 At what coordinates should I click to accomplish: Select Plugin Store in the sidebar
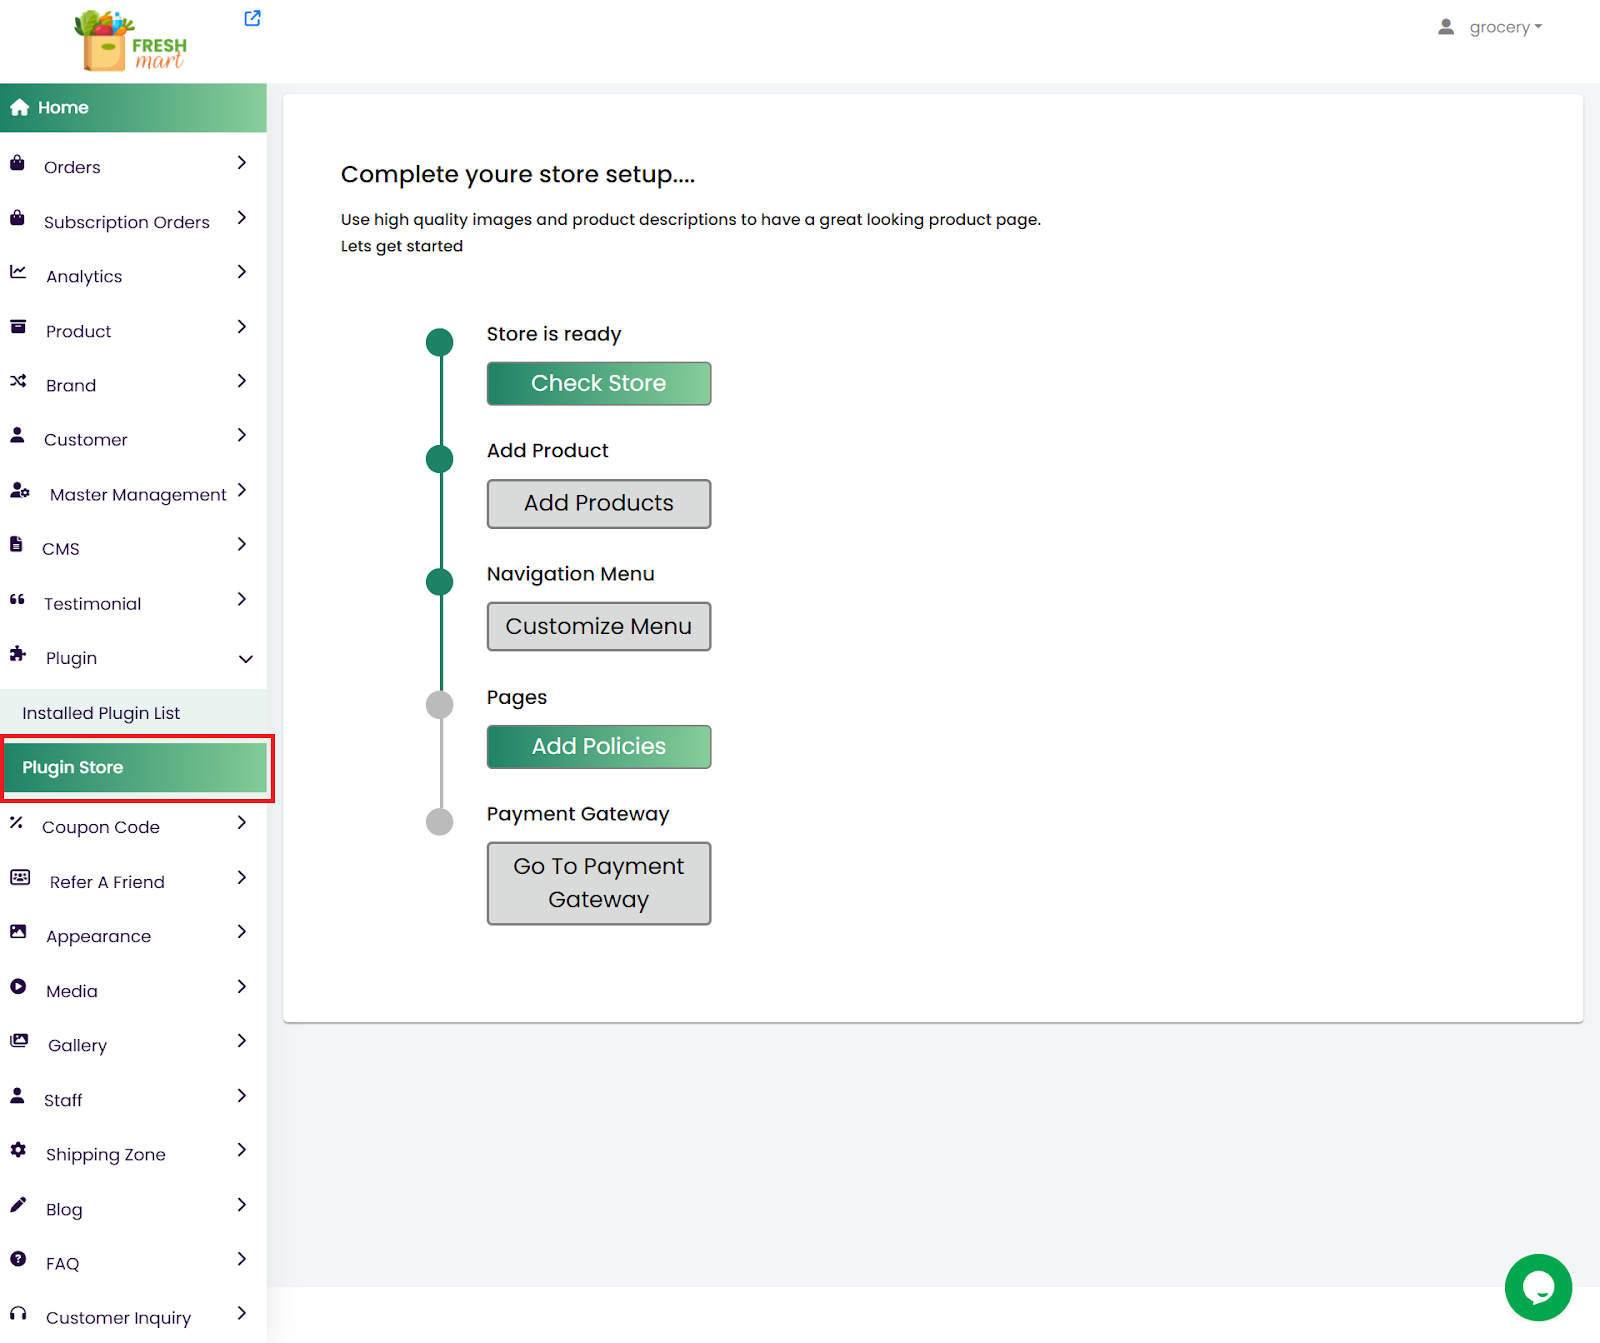tap(134, 768)
